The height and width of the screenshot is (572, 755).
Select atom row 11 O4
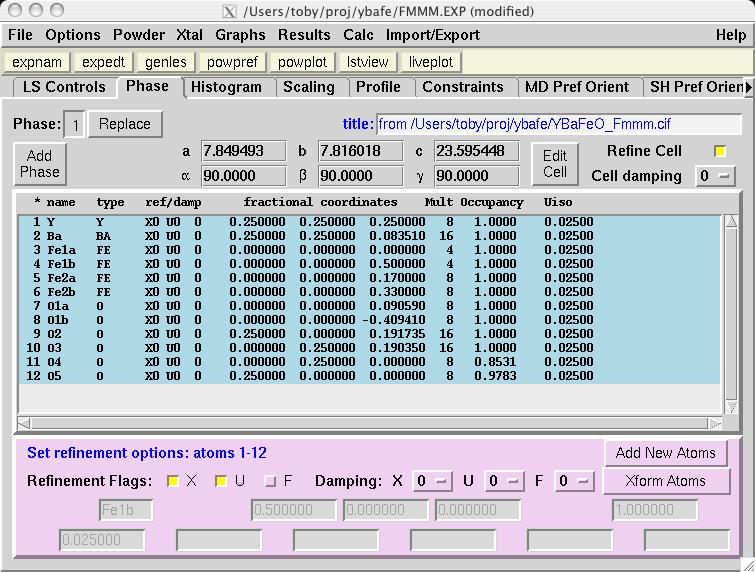tap(369, 362)
